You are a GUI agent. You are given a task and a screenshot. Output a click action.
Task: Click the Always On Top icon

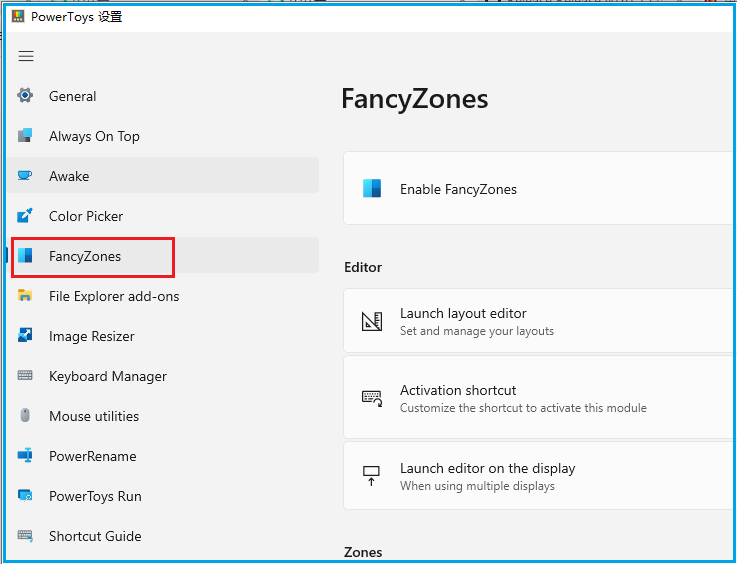(x=25, y=136)
